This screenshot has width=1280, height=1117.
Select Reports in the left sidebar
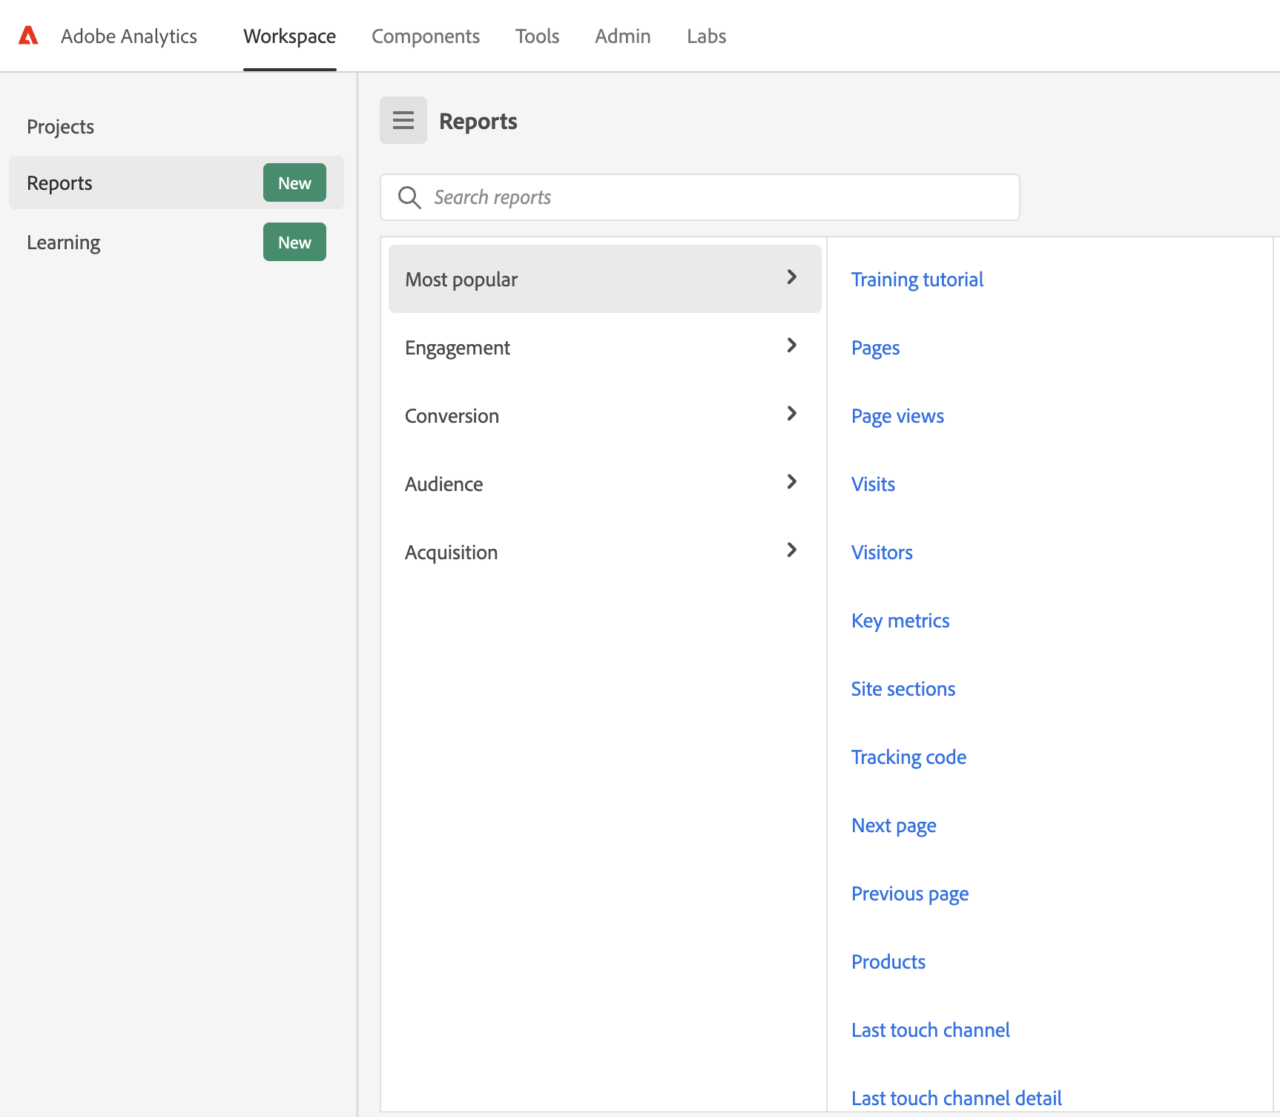(x=176, y=183)
